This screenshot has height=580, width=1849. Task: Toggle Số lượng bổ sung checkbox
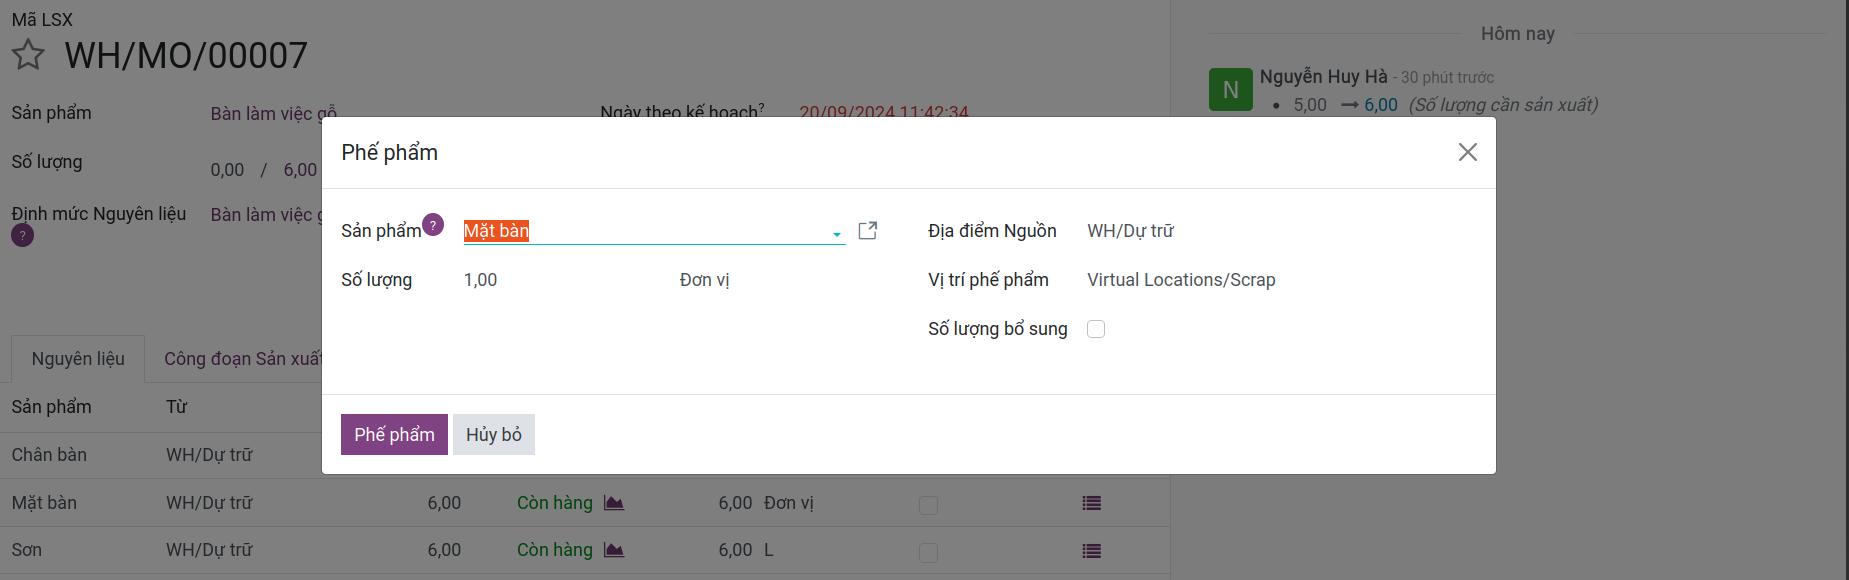(1096, 329)
